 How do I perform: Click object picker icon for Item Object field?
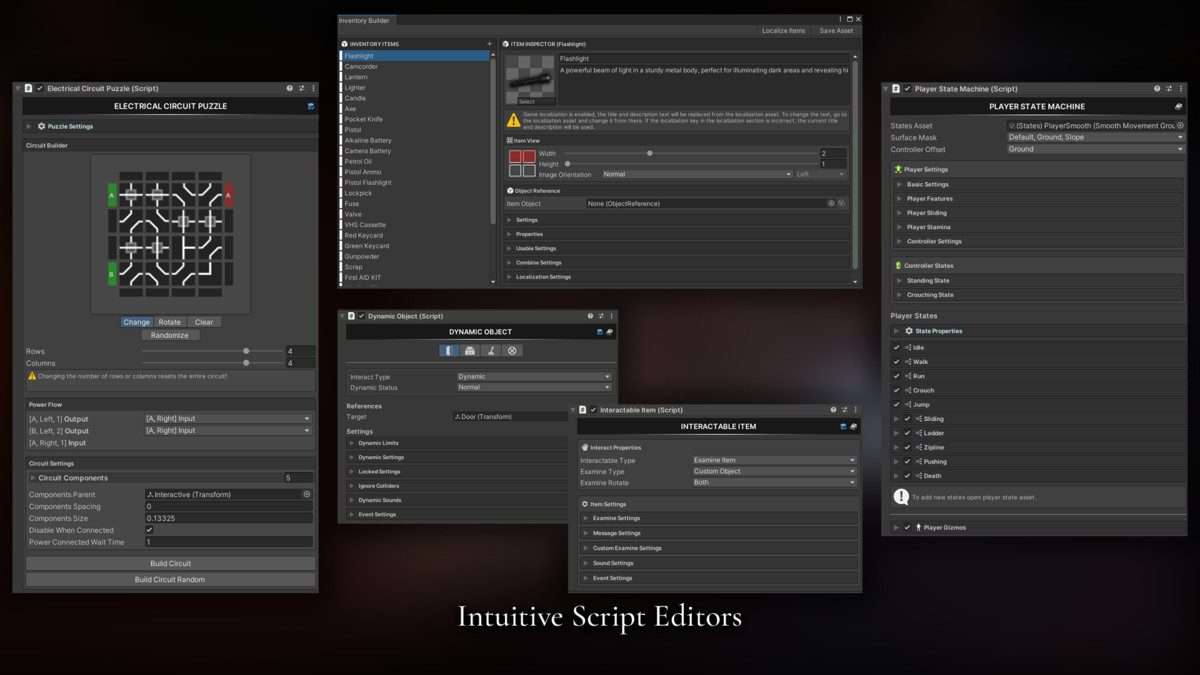tap(831, 203)
